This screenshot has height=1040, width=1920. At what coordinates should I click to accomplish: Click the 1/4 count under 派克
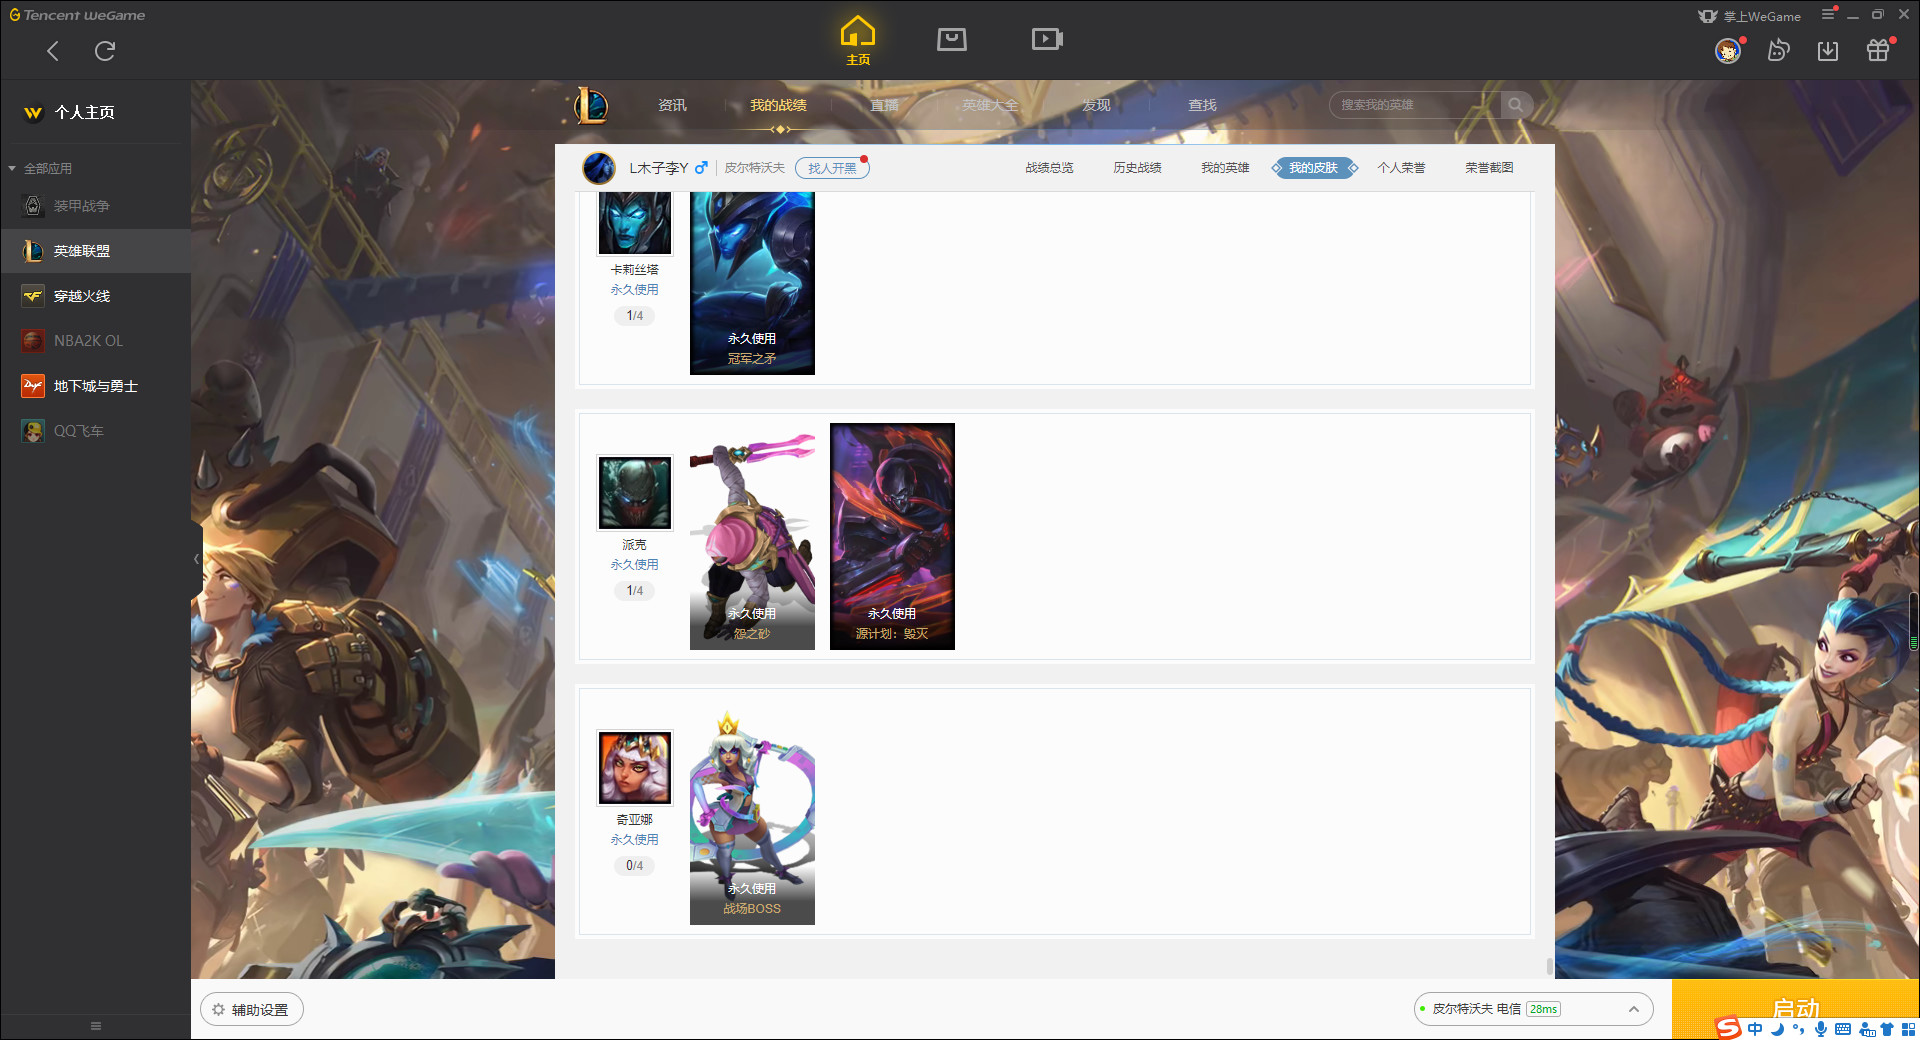pyautogui.click(x=634, y=591)
